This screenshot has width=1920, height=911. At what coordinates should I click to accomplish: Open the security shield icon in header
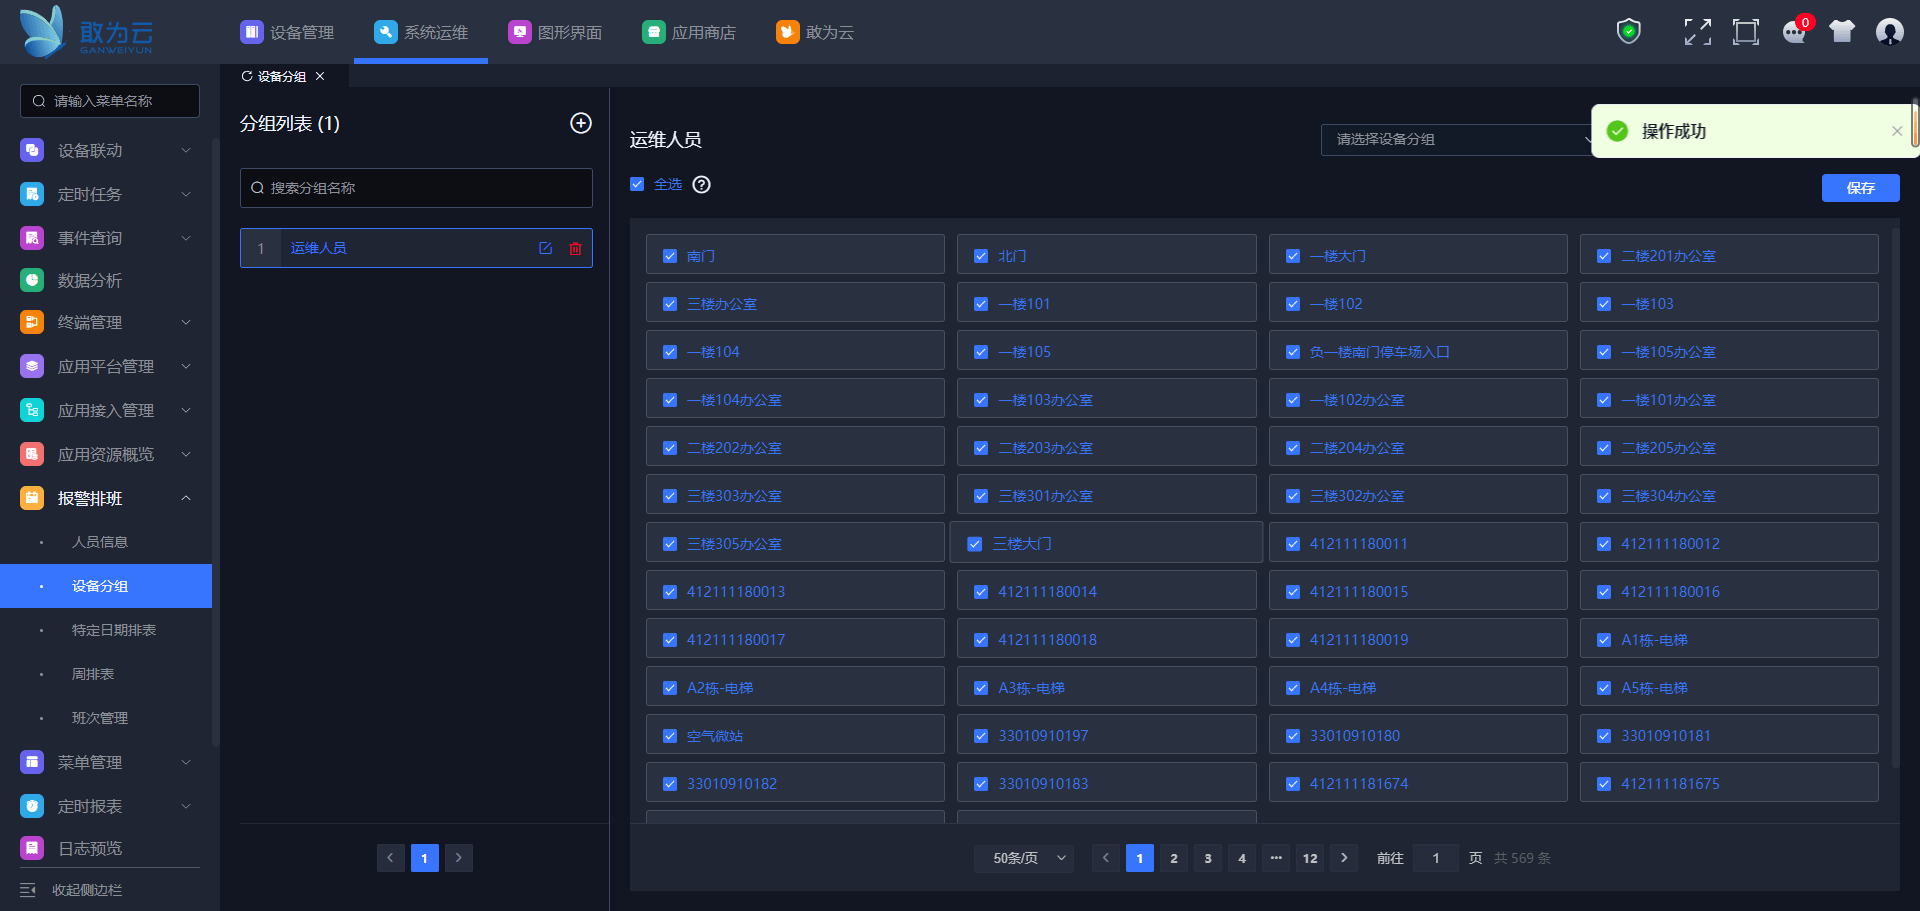pos(1628,32)
